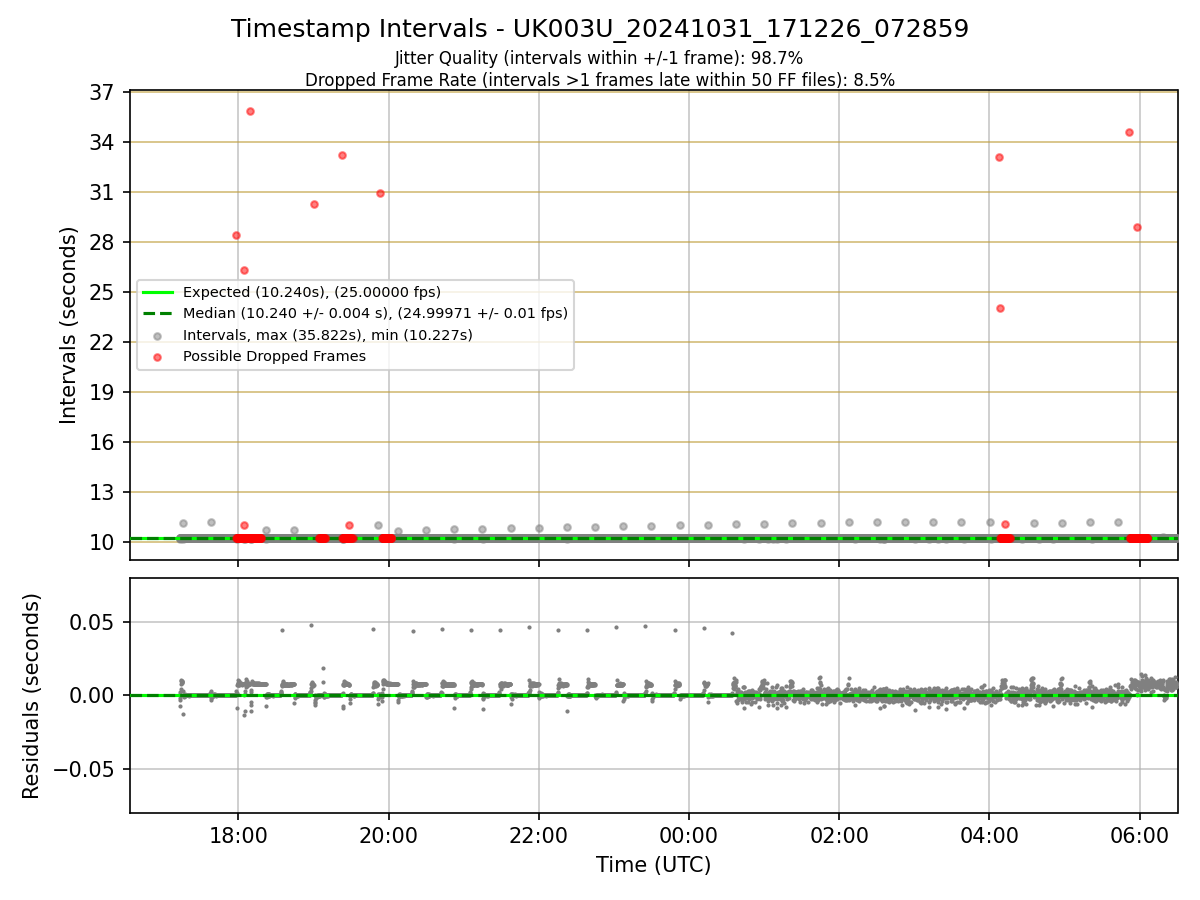Click the legend entry starting with 'Median (10.240'
1200x900 pixels.
pyautogui.click(x=375, y=313)
